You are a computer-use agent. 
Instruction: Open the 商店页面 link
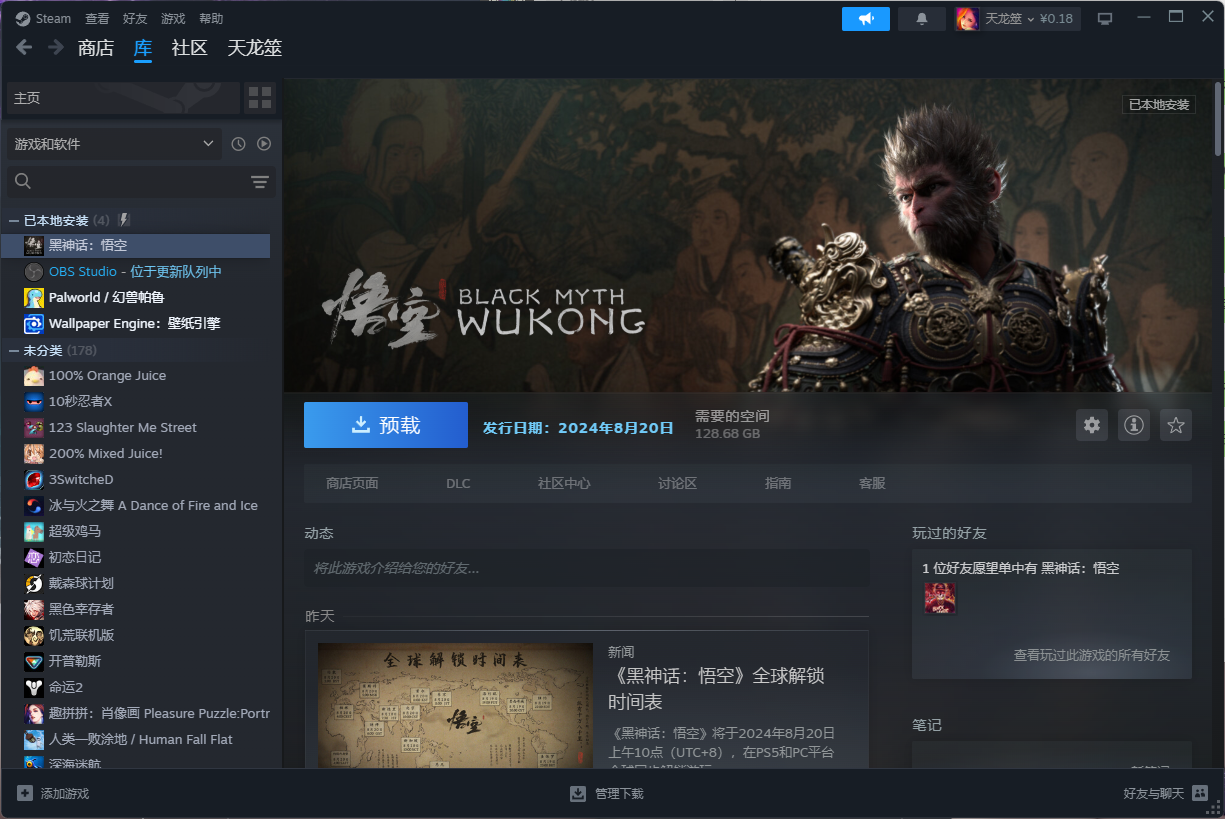[x=352, y=483]
